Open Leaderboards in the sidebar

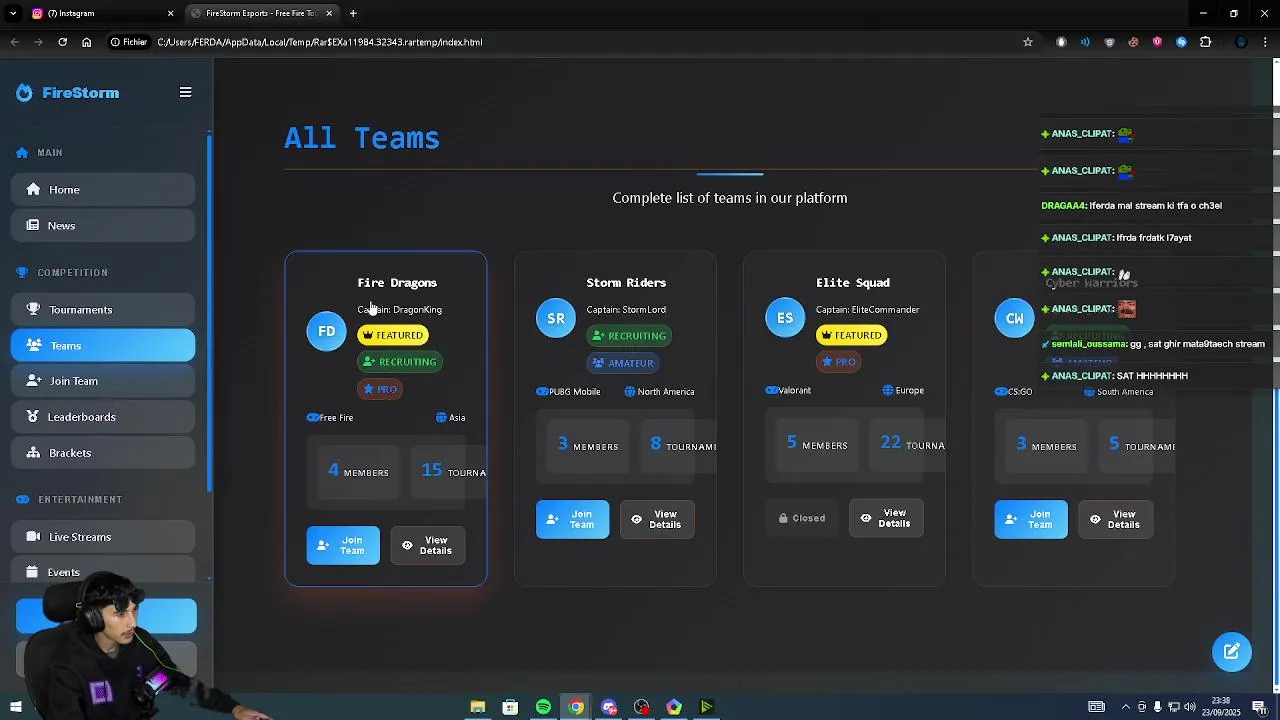click(103, 417)
